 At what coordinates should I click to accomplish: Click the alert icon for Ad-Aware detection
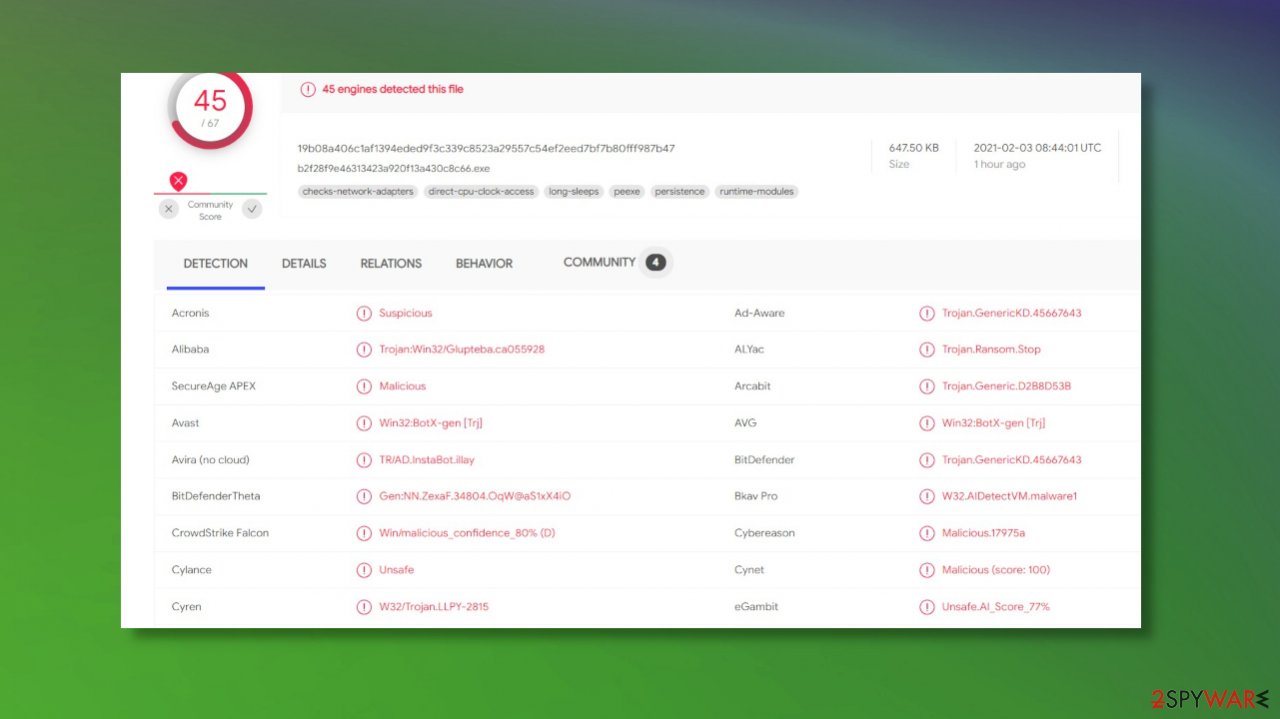coord(927,313)
